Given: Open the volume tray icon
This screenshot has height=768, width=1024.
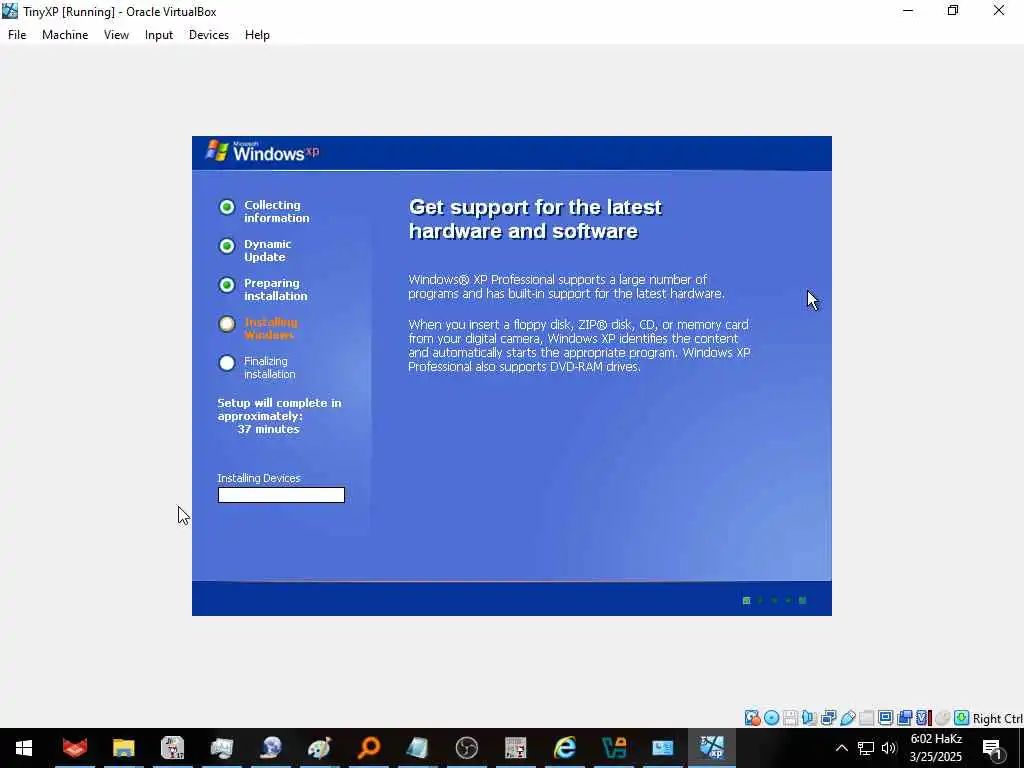Looking at the screenshot, I should (x=889, y=748).
